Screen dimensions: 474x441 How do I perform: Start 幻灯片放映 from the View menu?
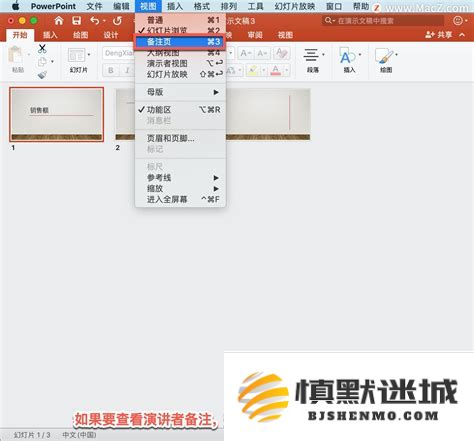[x=180, y=74]
